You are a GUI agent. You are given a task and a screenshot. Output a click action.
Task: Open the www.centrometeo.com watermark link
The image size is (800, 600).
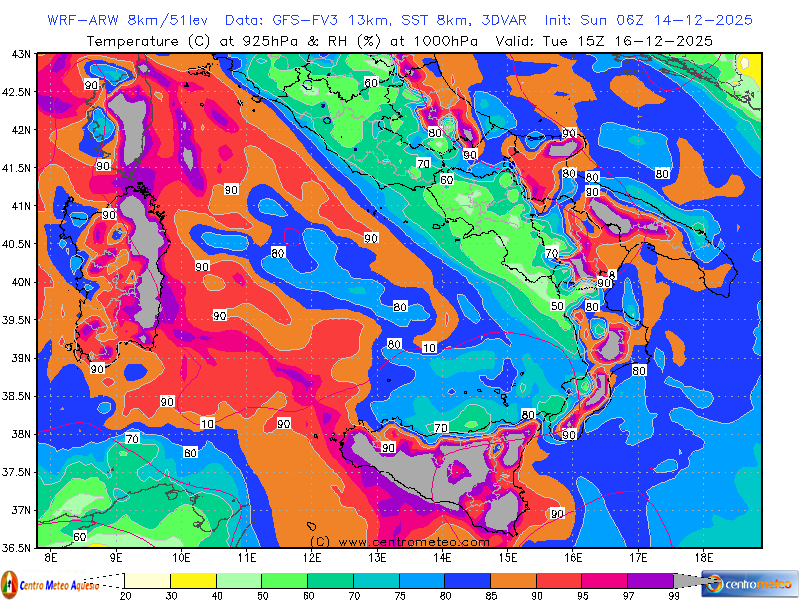[x=413, y=542]
